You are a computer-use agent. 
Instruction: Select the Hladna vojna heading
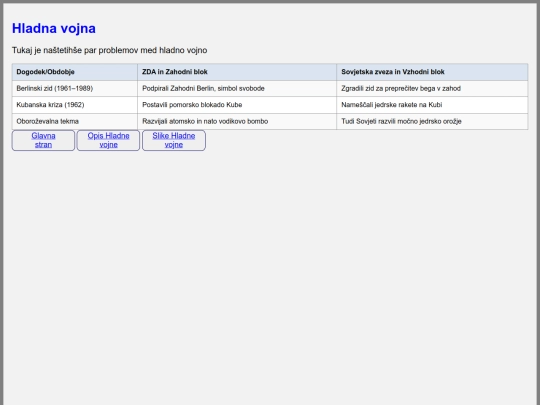coord(54,28)
